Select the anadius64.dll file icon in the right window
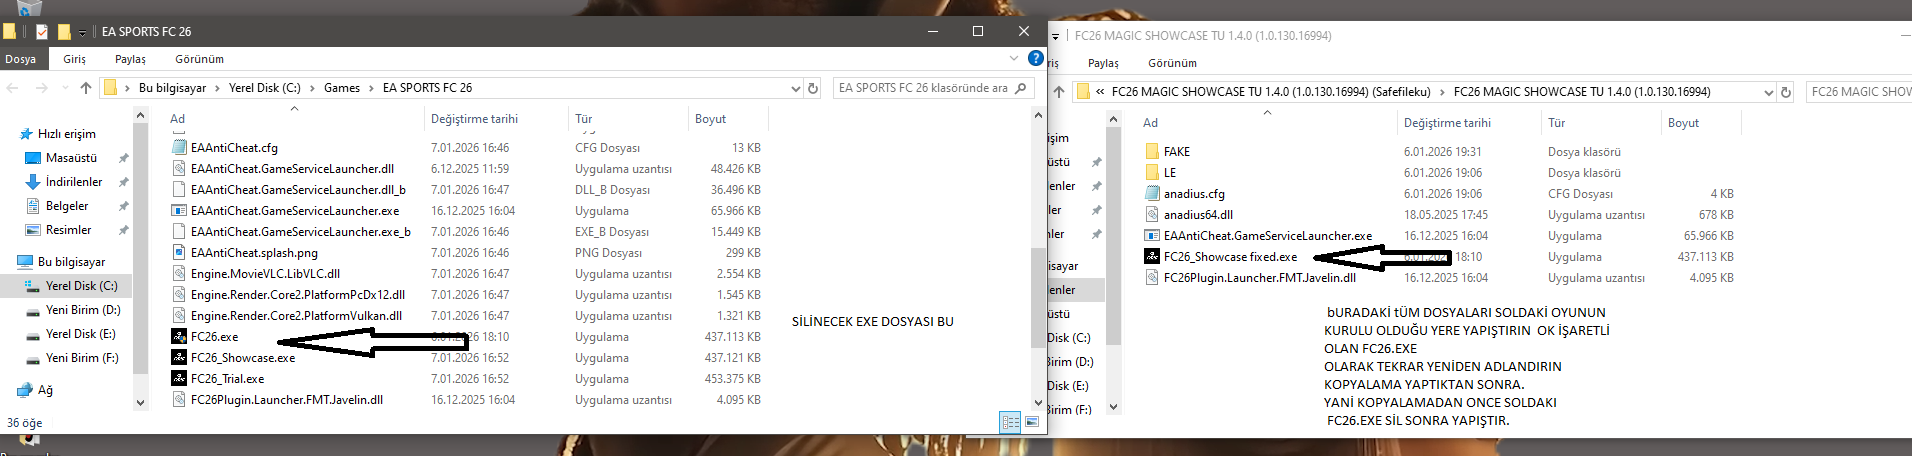 (x=1152, y=215)
